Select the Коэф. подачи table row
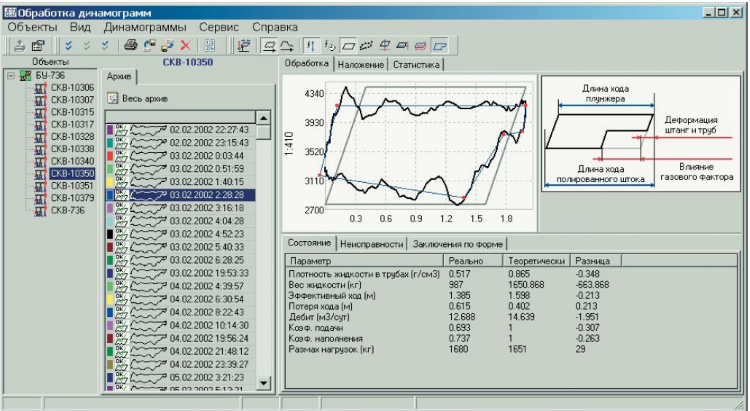This screenshot has height=411, width=750. pyautogui.click(x=512, y=328)
